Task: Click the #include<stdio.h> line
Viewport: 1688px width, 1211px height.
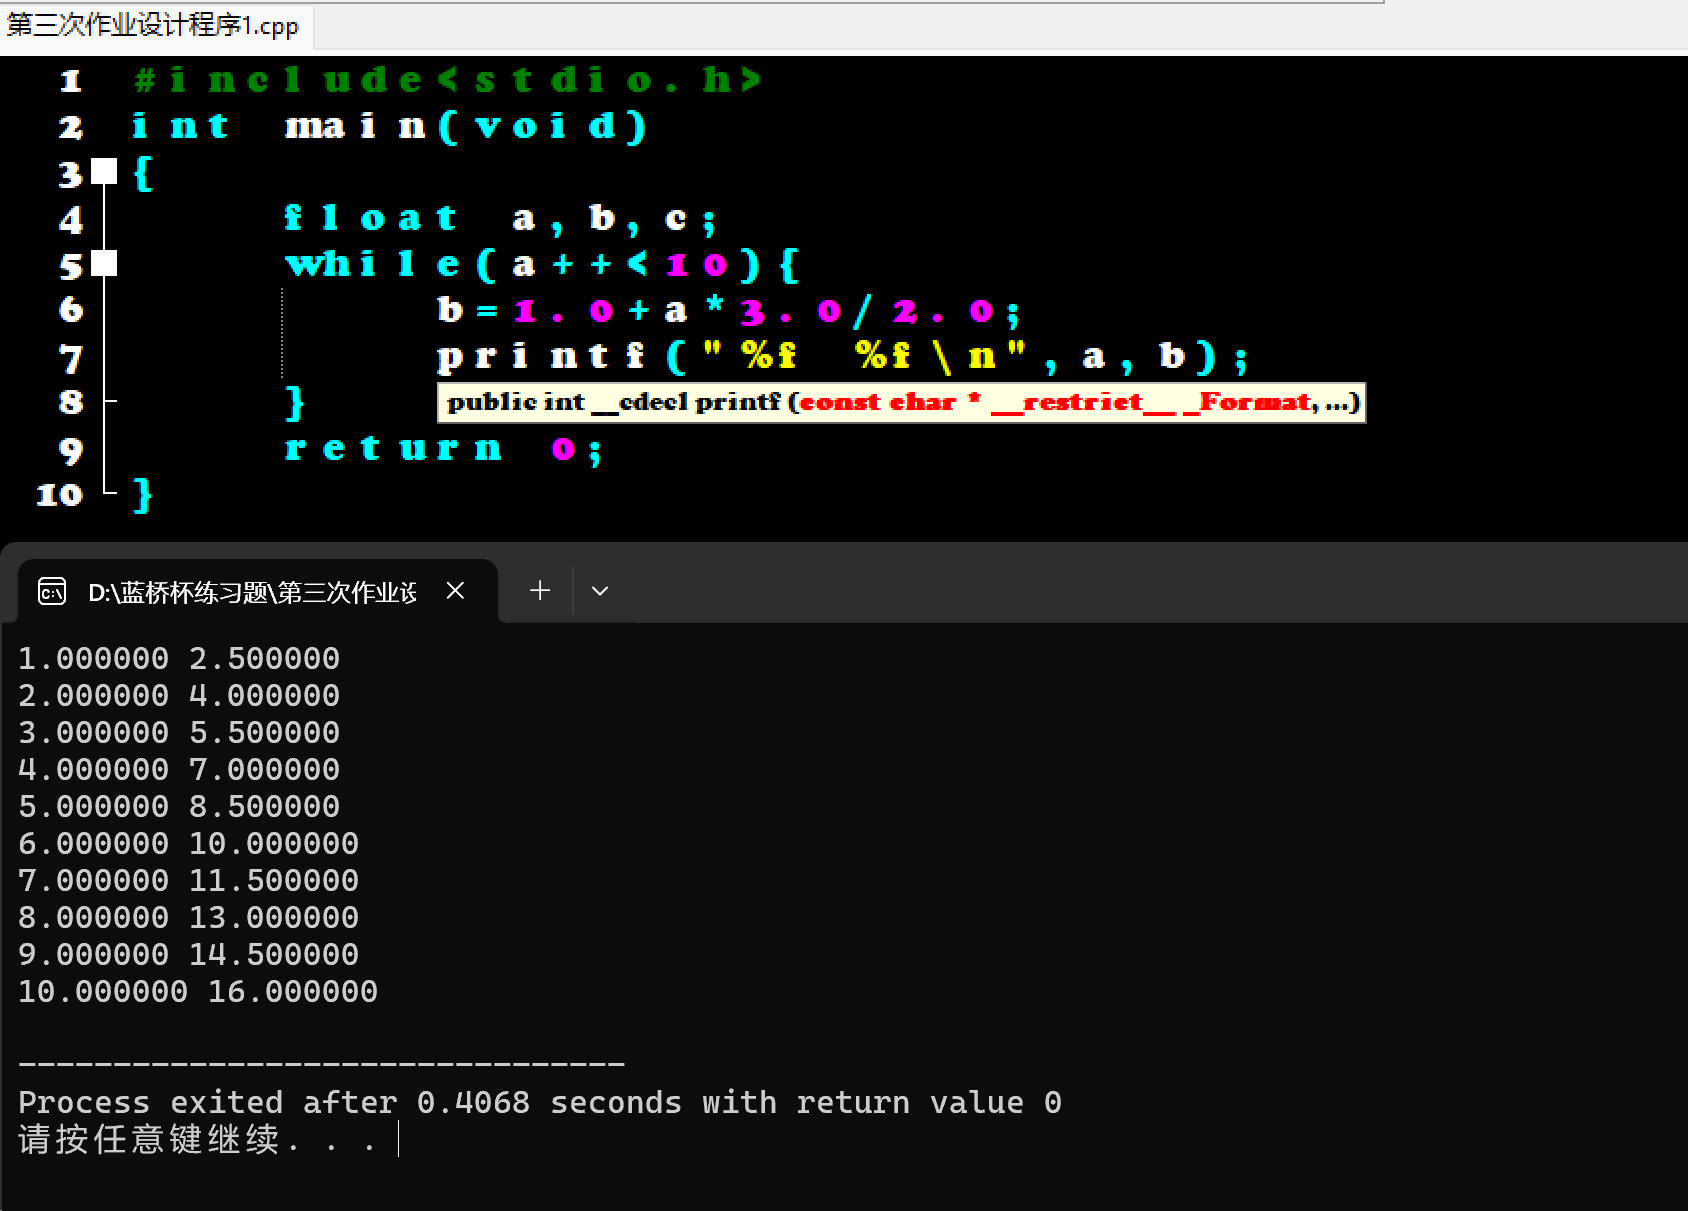Action: pos(448,79)
